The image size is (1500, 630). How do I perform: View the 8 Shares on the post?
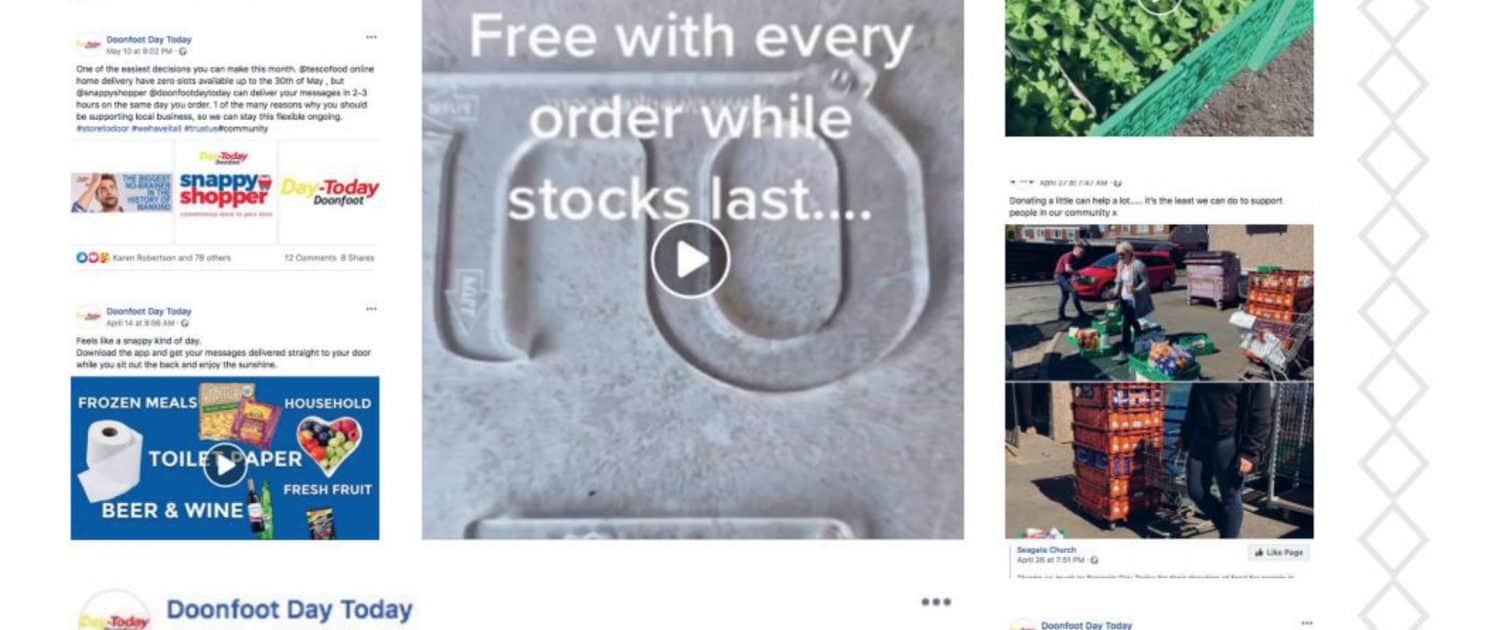[x=357, y=258]
